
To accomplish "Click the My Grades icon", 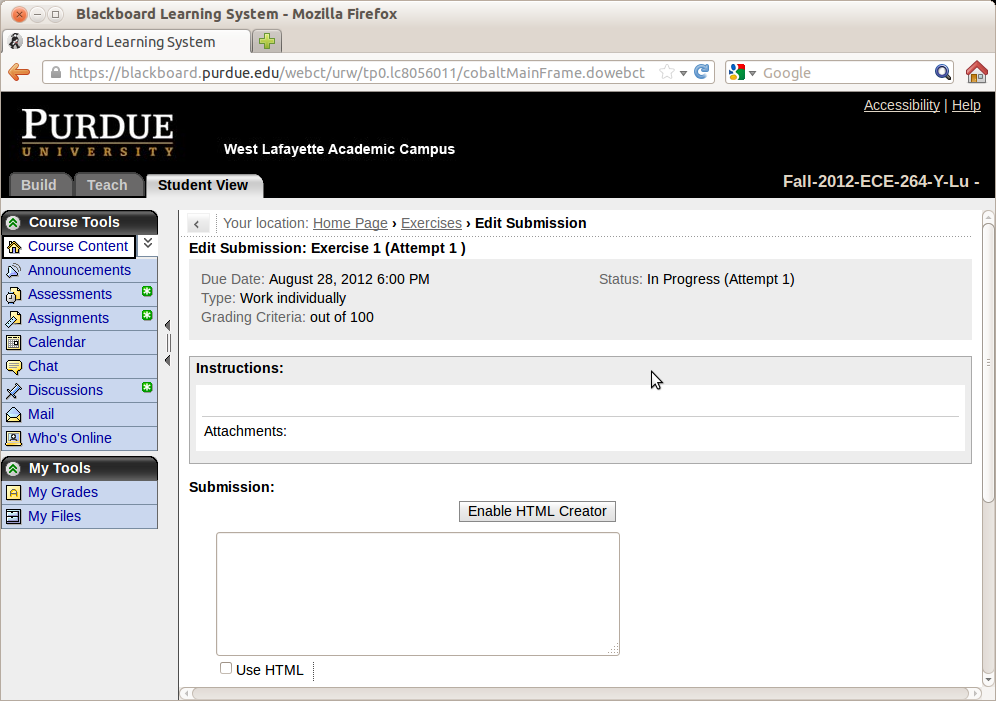I will pos(14,492).
